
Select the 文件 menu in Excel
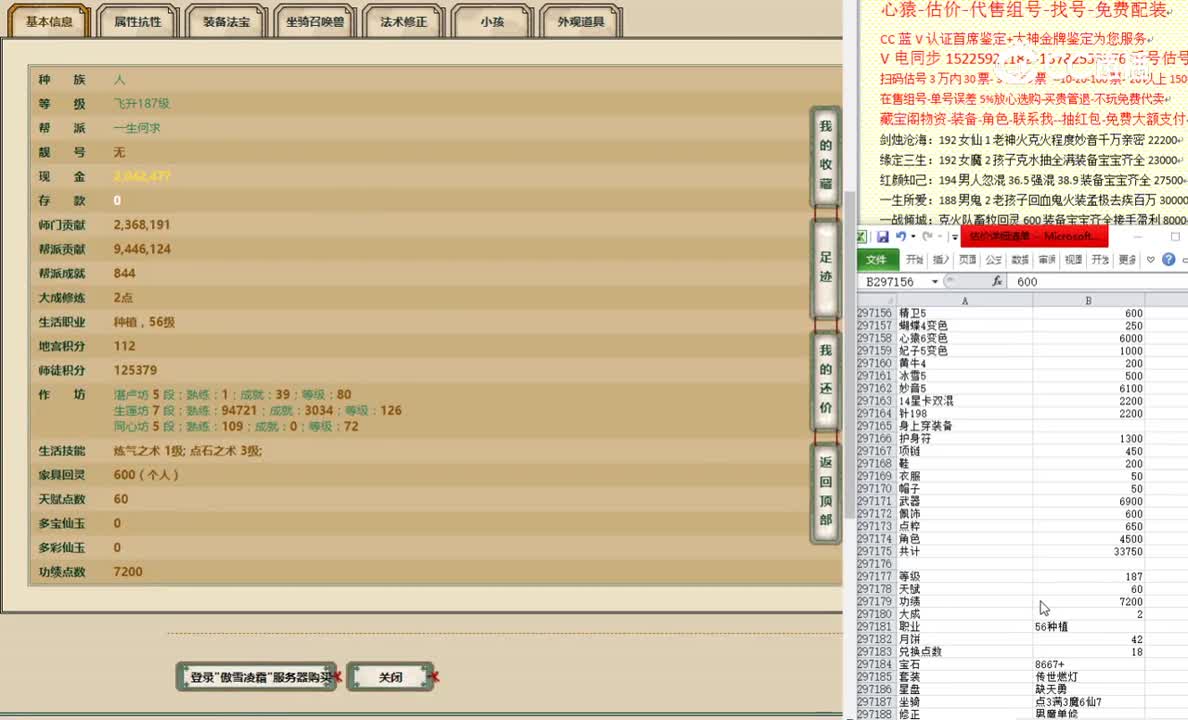877,259
